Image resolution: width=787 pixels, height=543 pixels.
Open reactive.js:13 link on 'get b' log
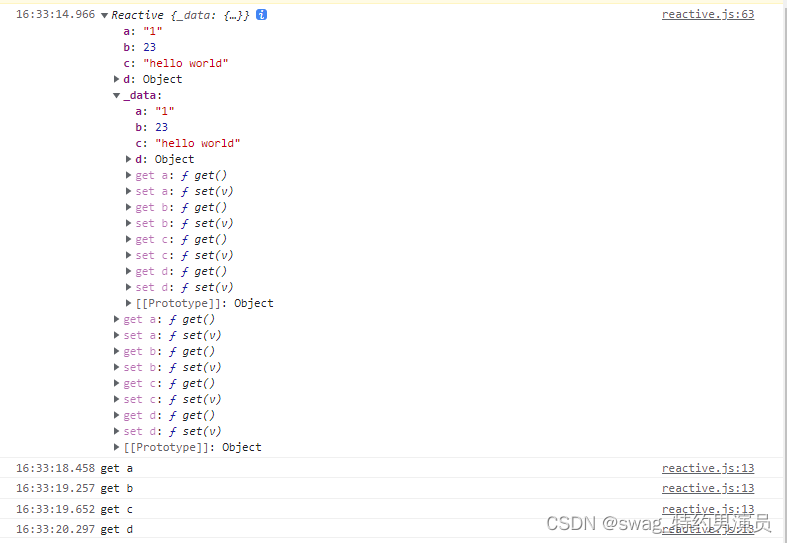(x=708, y=489)
